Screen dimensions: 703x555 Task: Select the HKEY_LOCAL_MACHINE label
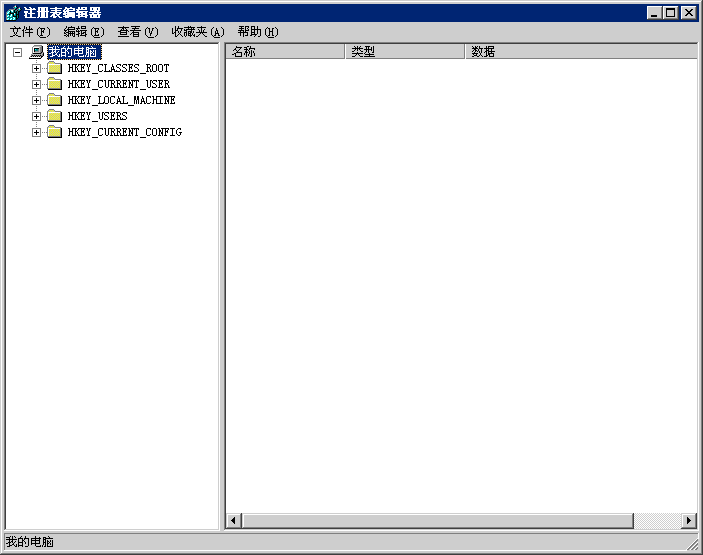122,100
